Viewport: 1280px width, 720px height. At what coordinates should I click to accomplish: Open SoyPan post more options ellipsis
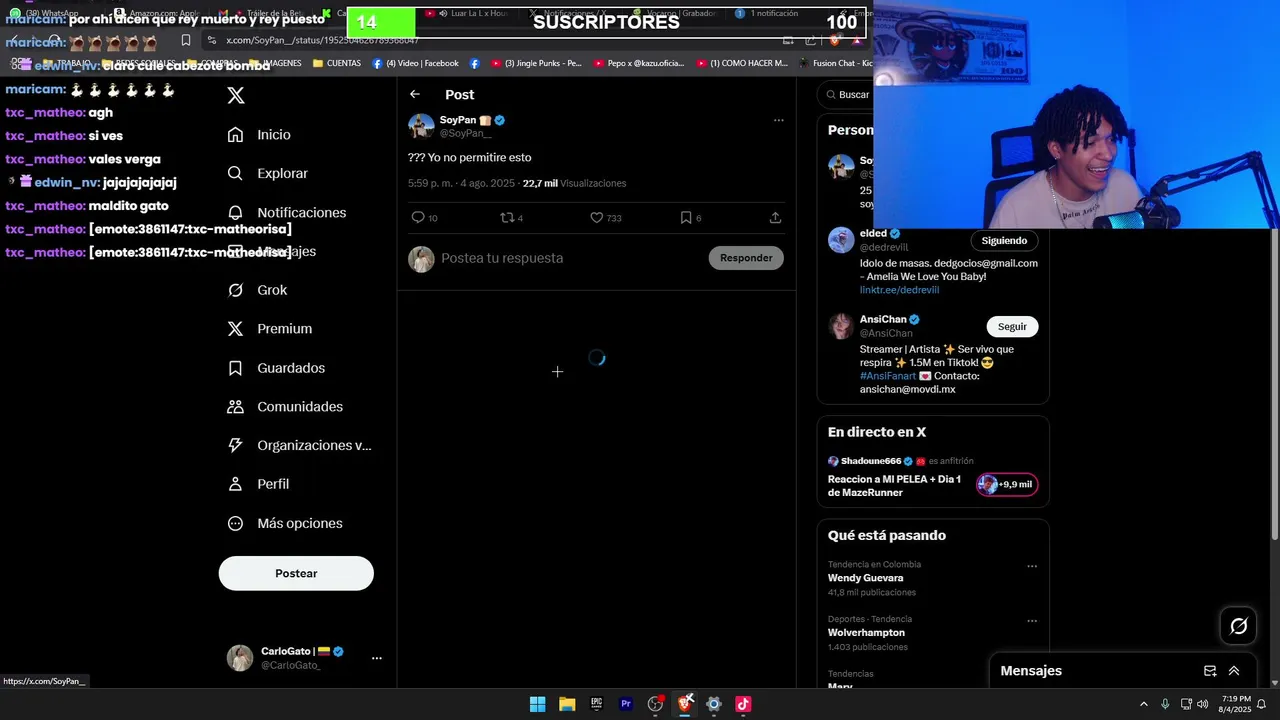point(778,120)
